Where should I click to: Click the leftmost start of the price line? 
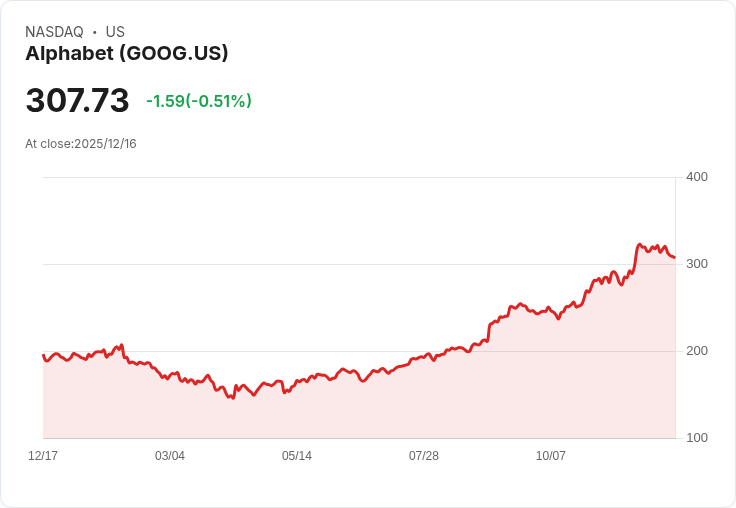tap(44, 355)
